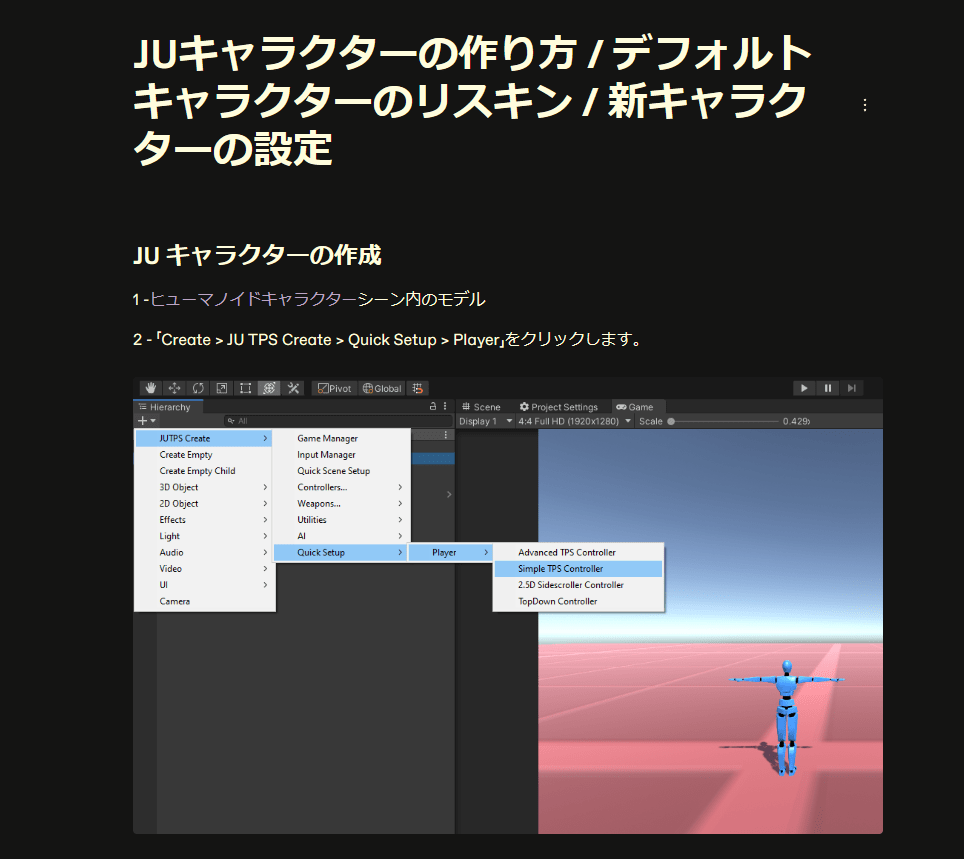Select Input Manager menu entry
964x859 pixels.
[x=342, y=454]
